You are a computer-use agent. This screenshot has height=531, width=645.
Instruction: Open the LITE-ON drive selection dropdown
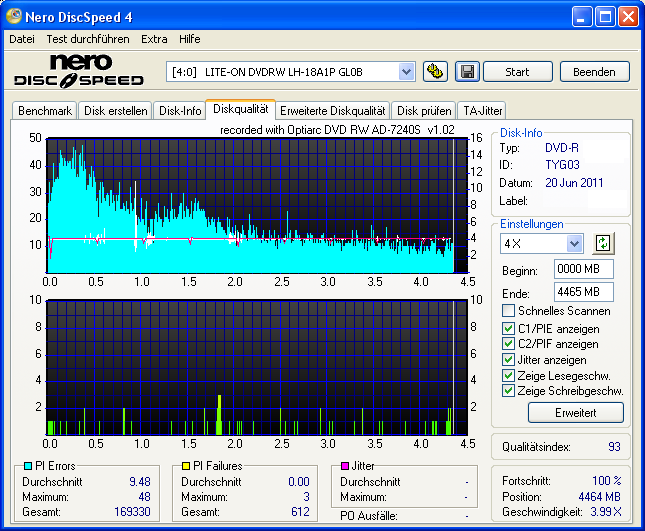pyautogui.click(x=406, y=71)
